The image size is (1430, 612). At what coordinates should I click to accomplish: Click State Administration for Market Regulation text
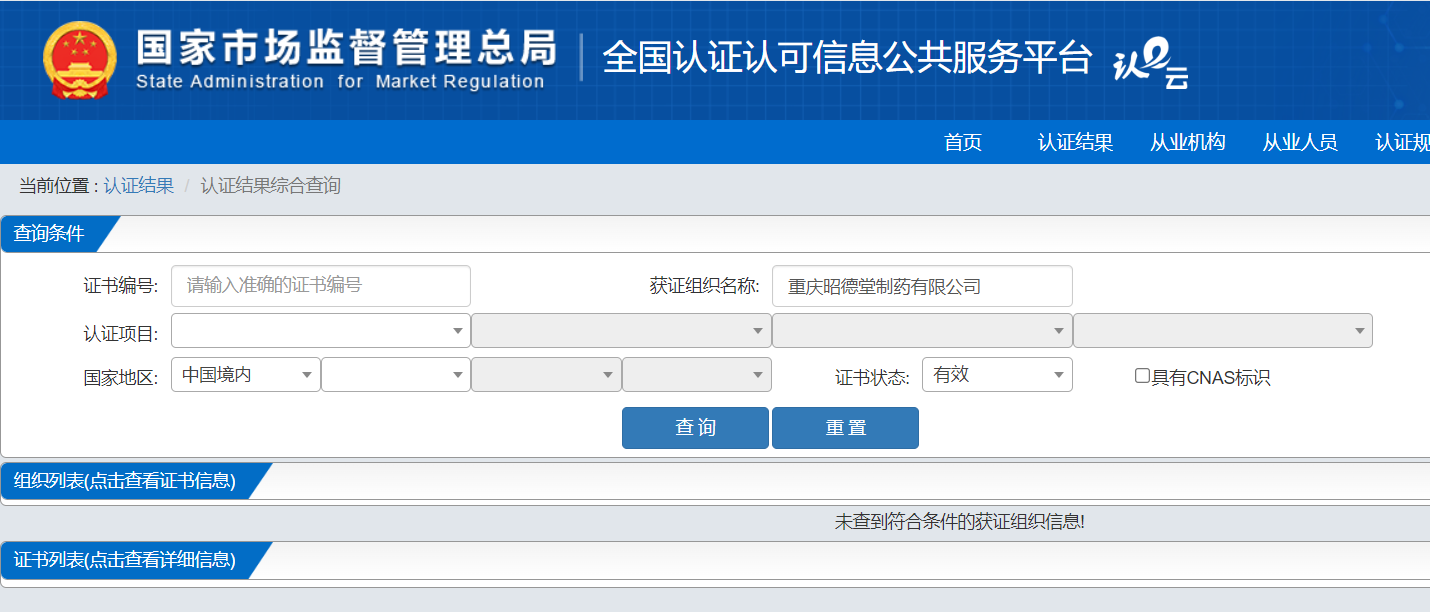pyautogui.click(x=340, y=82)
